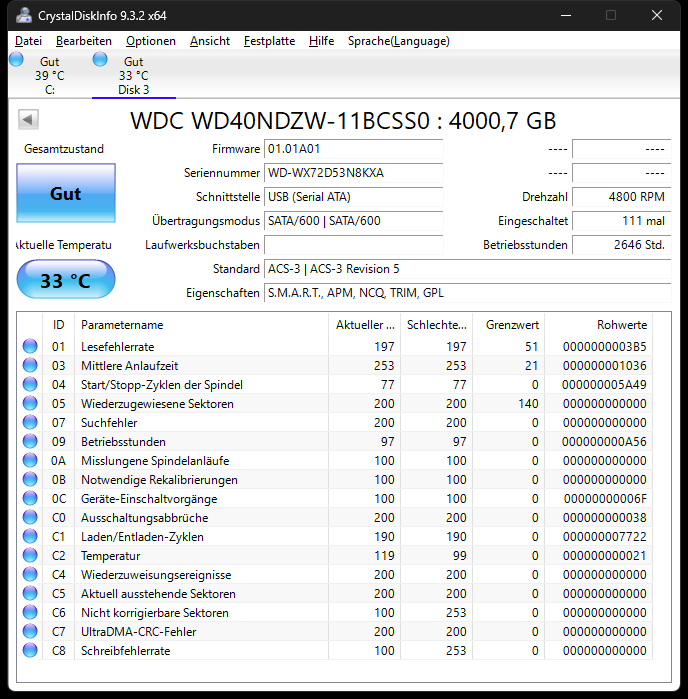Click status orb for Mittlere Anlaufzeit row
The image size is (688, 699).
point(30,366)
